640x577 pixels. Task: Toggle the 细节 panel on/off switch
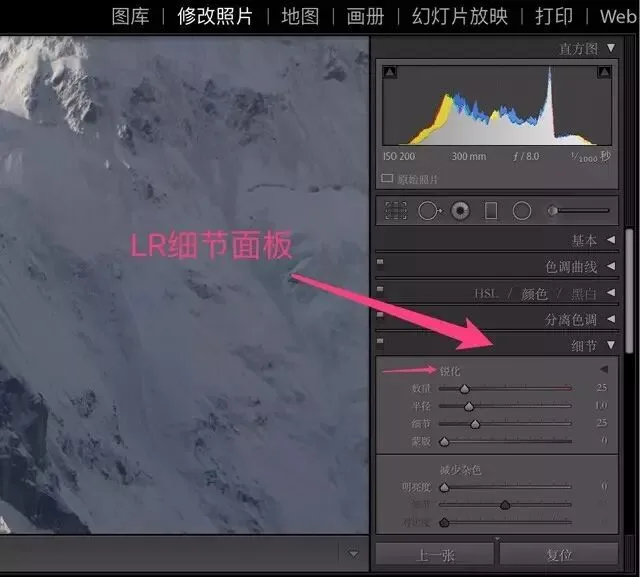pyautogui.click(x=380, y=341)
